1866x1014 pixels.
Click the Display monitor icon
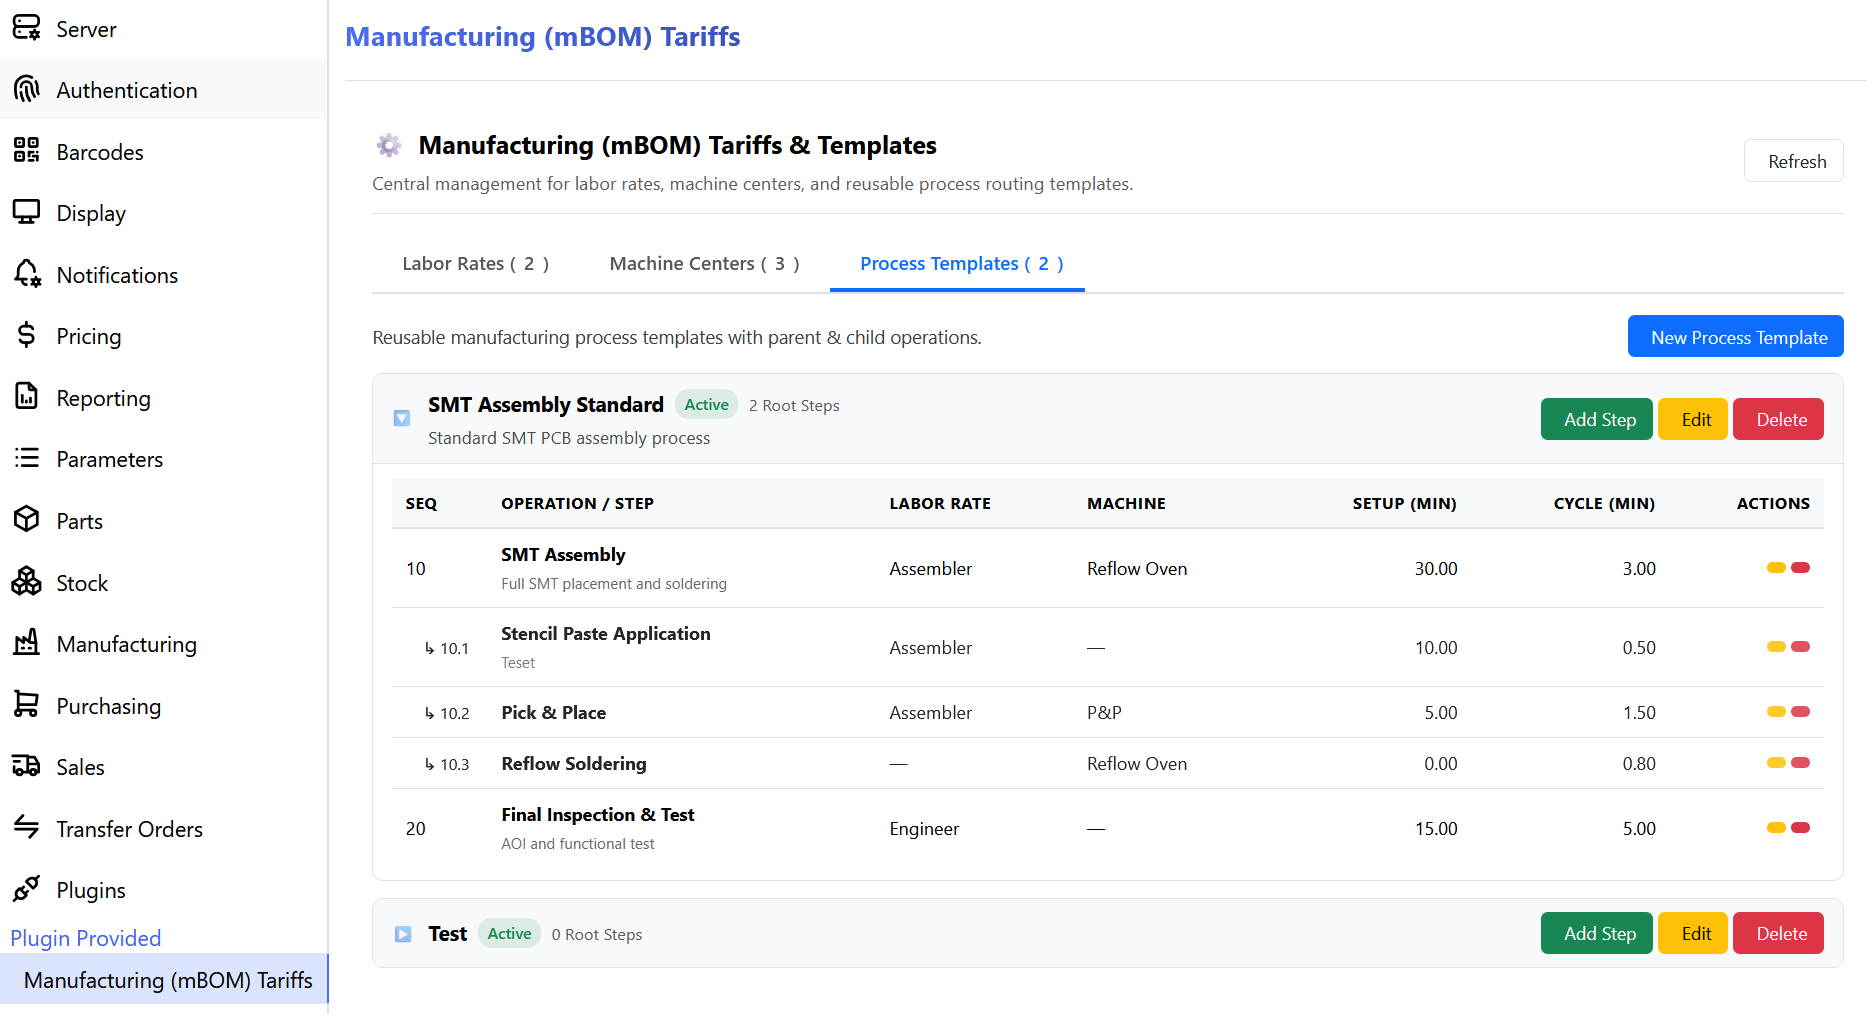click(x=27, y=212)
